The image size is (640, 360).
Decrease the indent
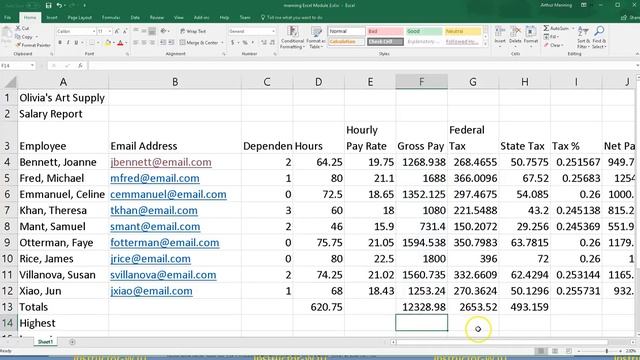click(163, 42)
